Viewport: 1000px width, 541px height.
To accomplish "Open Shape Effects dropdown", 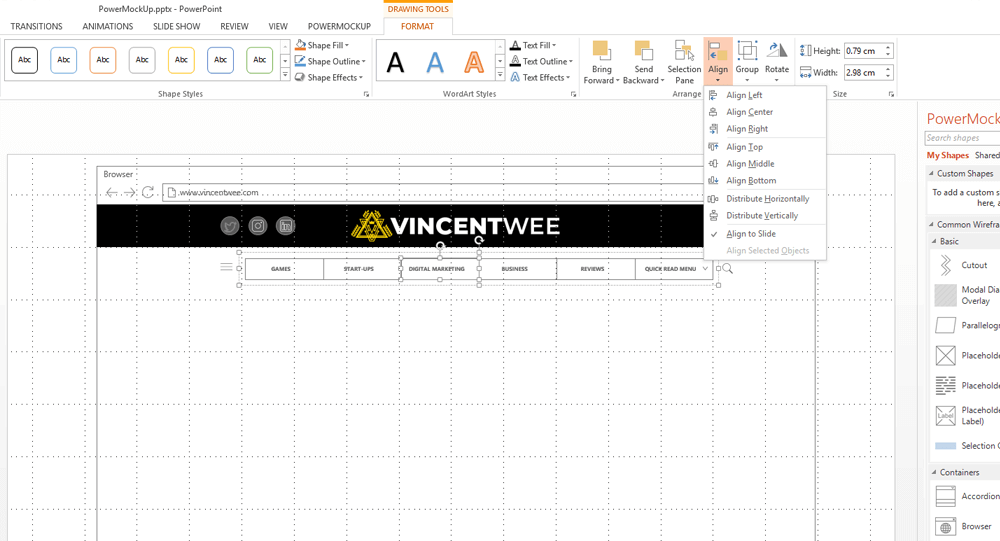I will (x=329, y=77).
